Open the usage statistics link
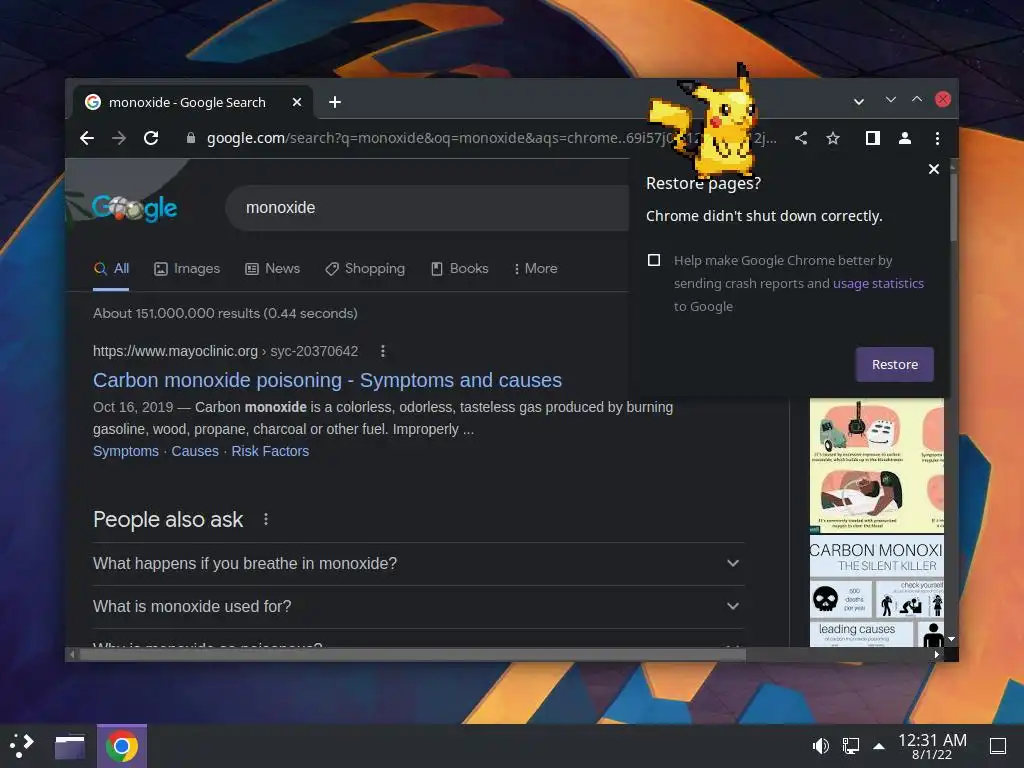Image resolution: width=1024 pixels, height=768 pixels. point(878,283)
